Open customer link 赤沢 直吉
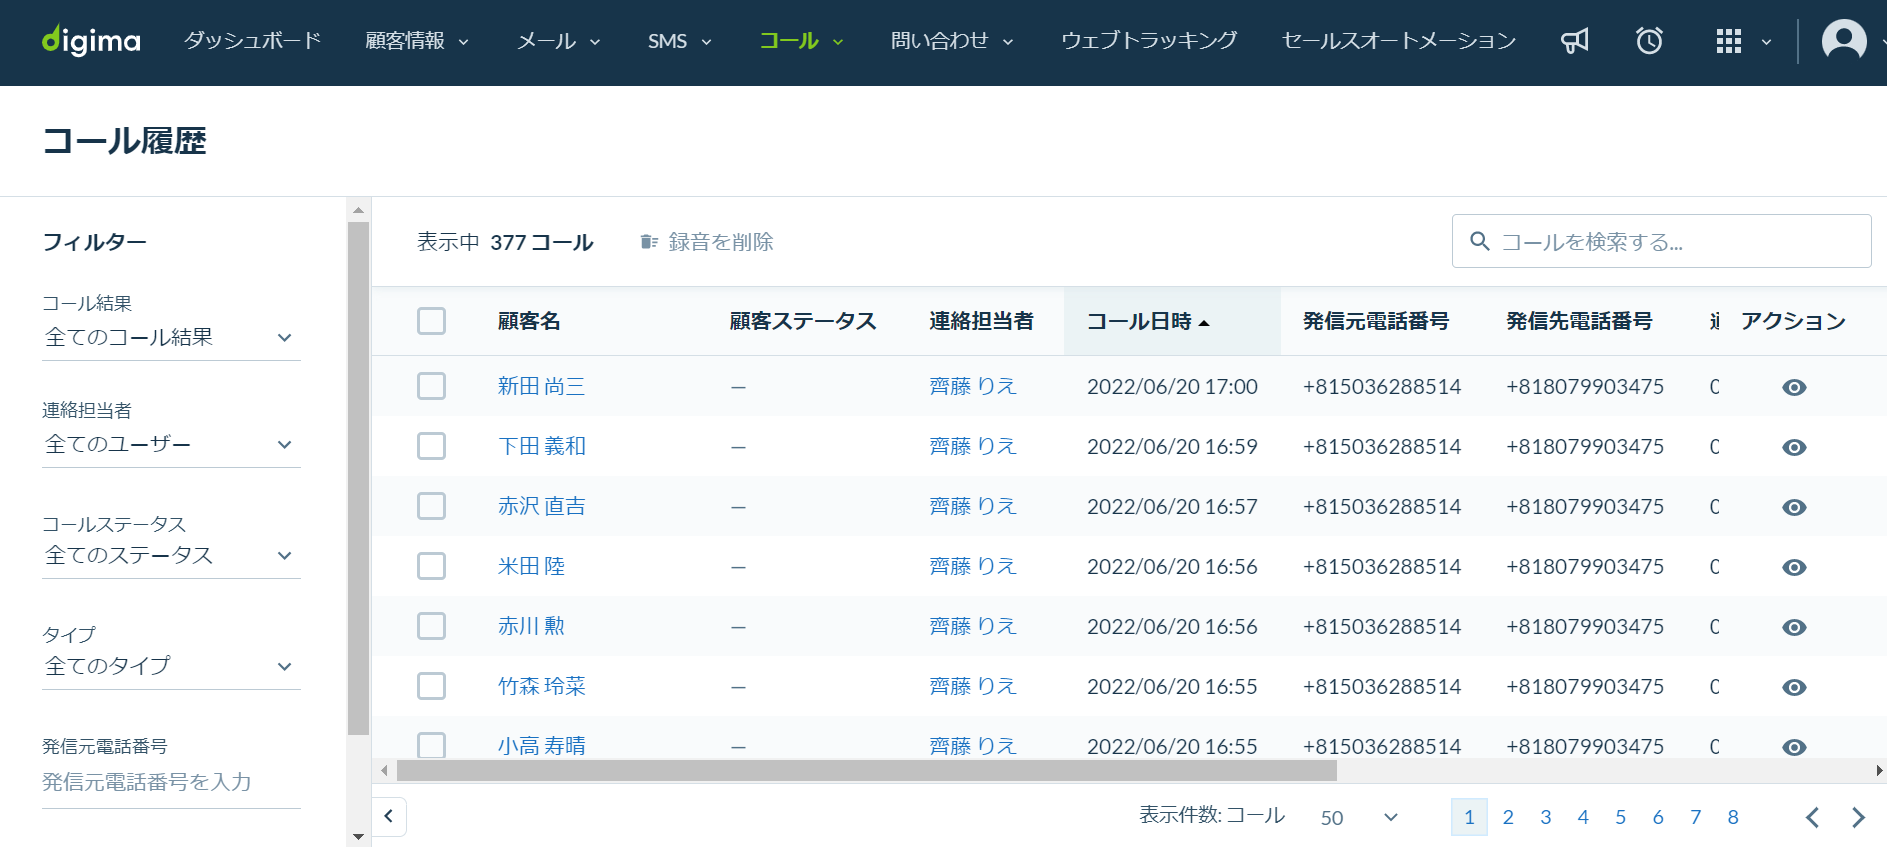The width and height of the screenshot is (1887, 847). coord(542,506)
